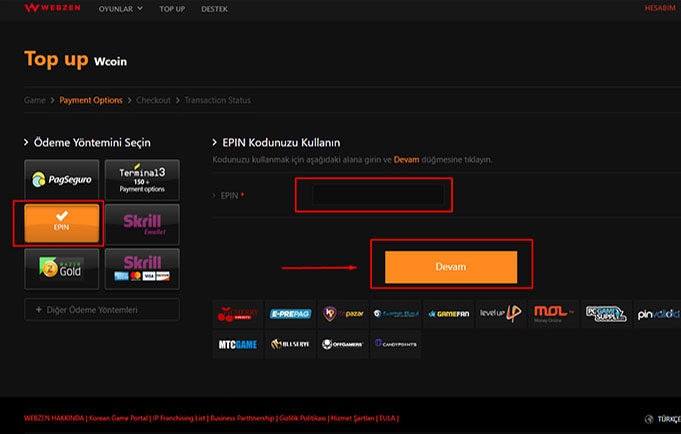The height and width of the screenshot is (434, 681).
Task: Open the PC Game Supply logo
Action: pyautogui.click(x=606, y=314)
